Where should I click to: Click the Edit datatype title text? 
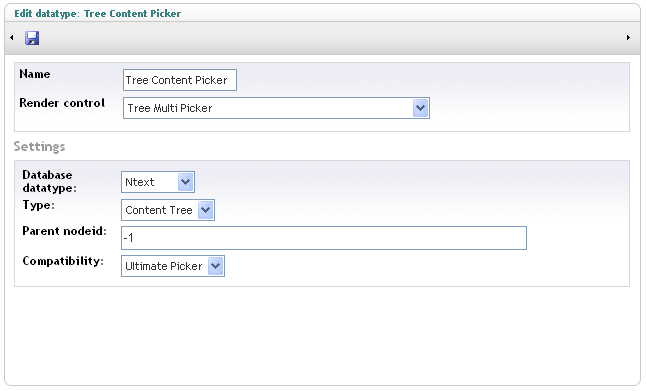(x=98, y=14)
